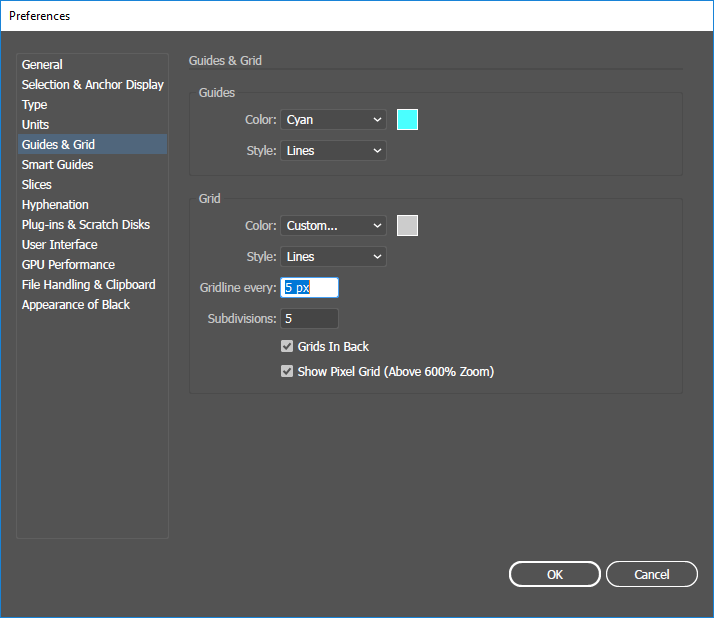Open Plug-ins & Scratch Disks settings
The image size is (714, 618).
point(92,225)
